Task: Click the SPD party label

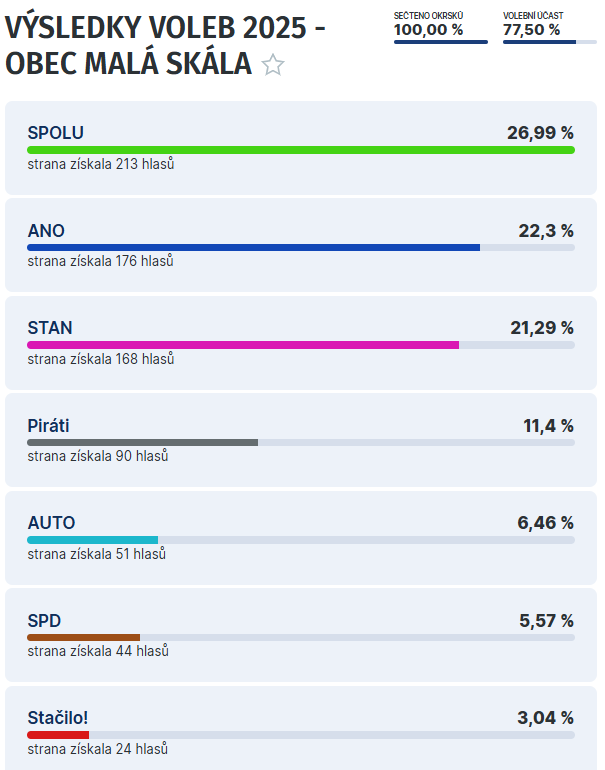Action: (x=44, y=621)
